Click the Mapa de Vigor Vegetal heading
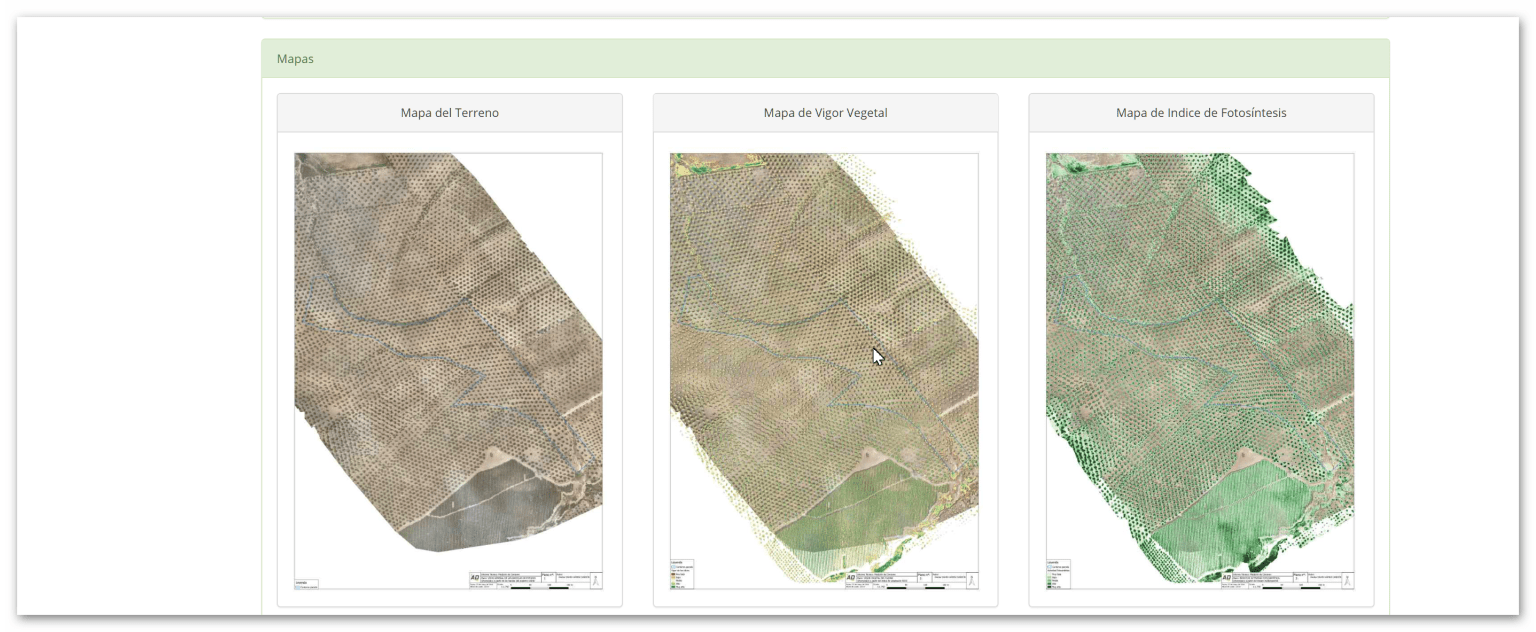This screenshot has width=1536, height=632. [x=825, y=113]
